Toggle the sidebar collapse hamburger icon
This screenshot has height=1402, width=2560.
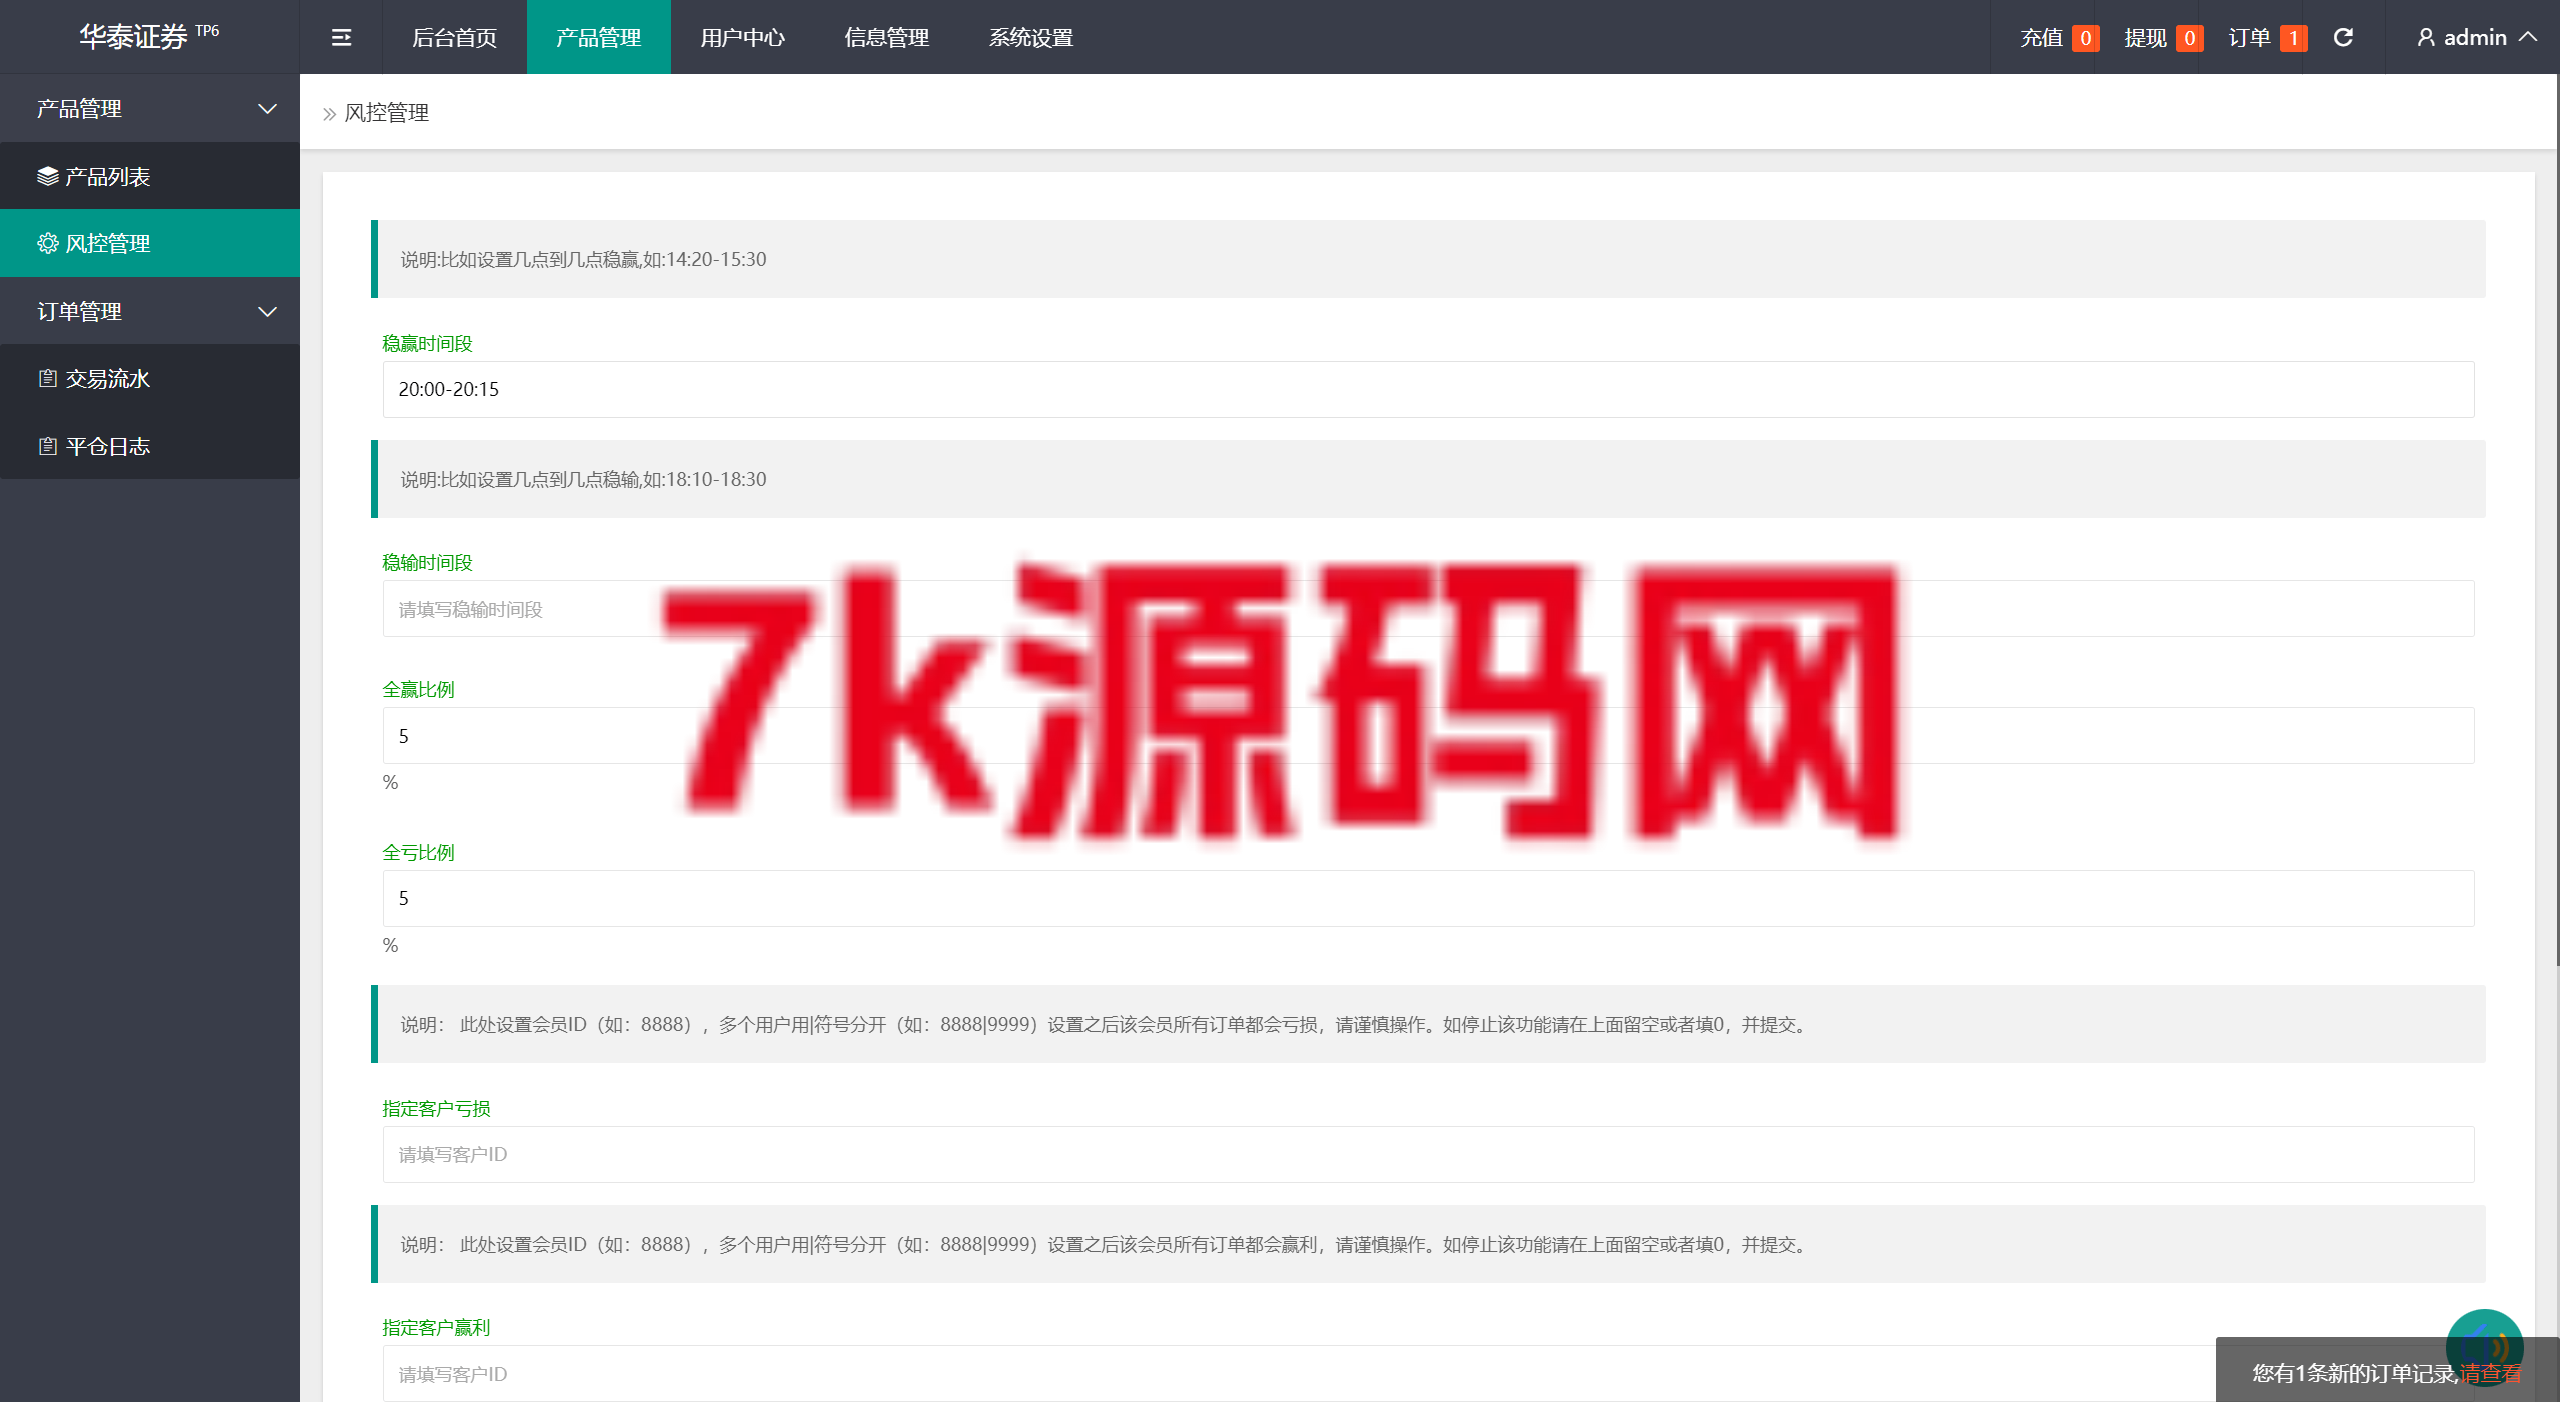point(341,38)
